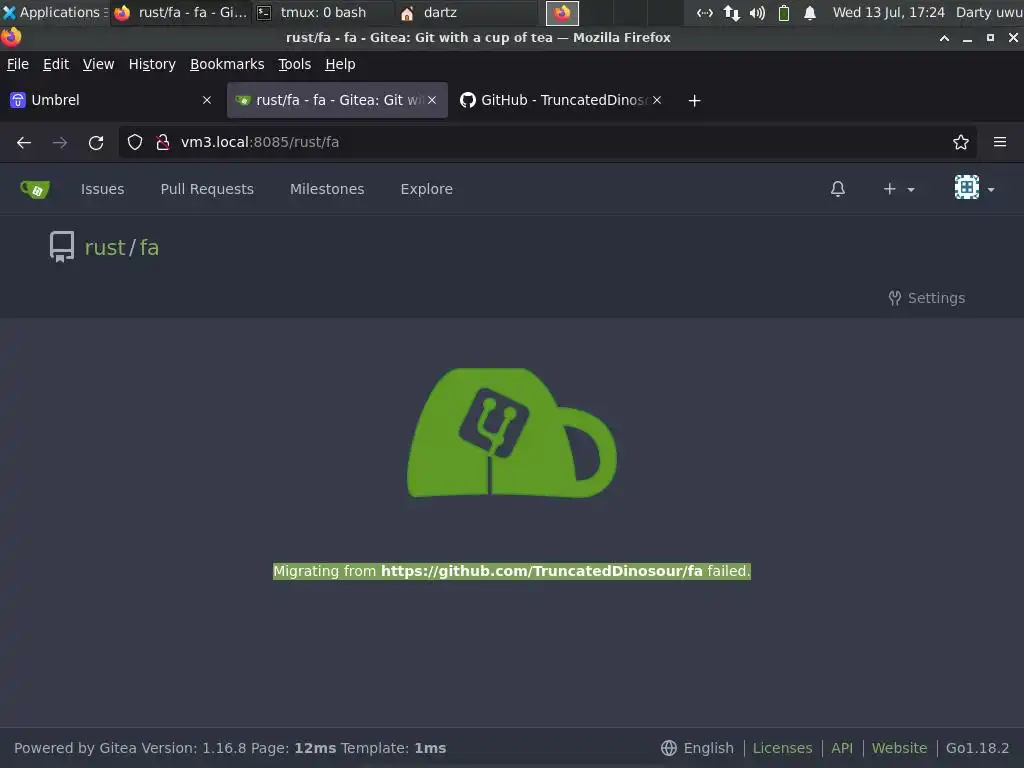
Task: Open Milestones in the navbar
Action: [x=327, y=189]
